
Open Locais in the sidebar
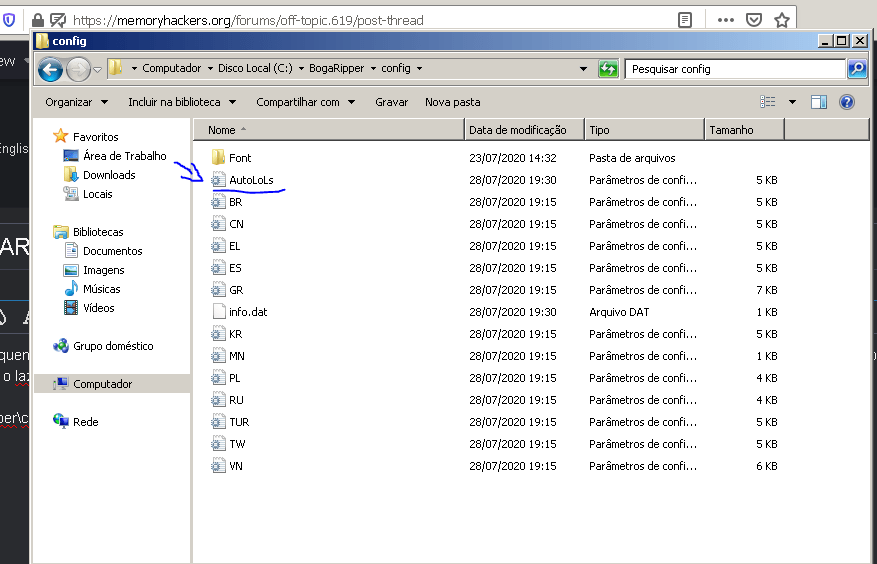tap(97, 194)
